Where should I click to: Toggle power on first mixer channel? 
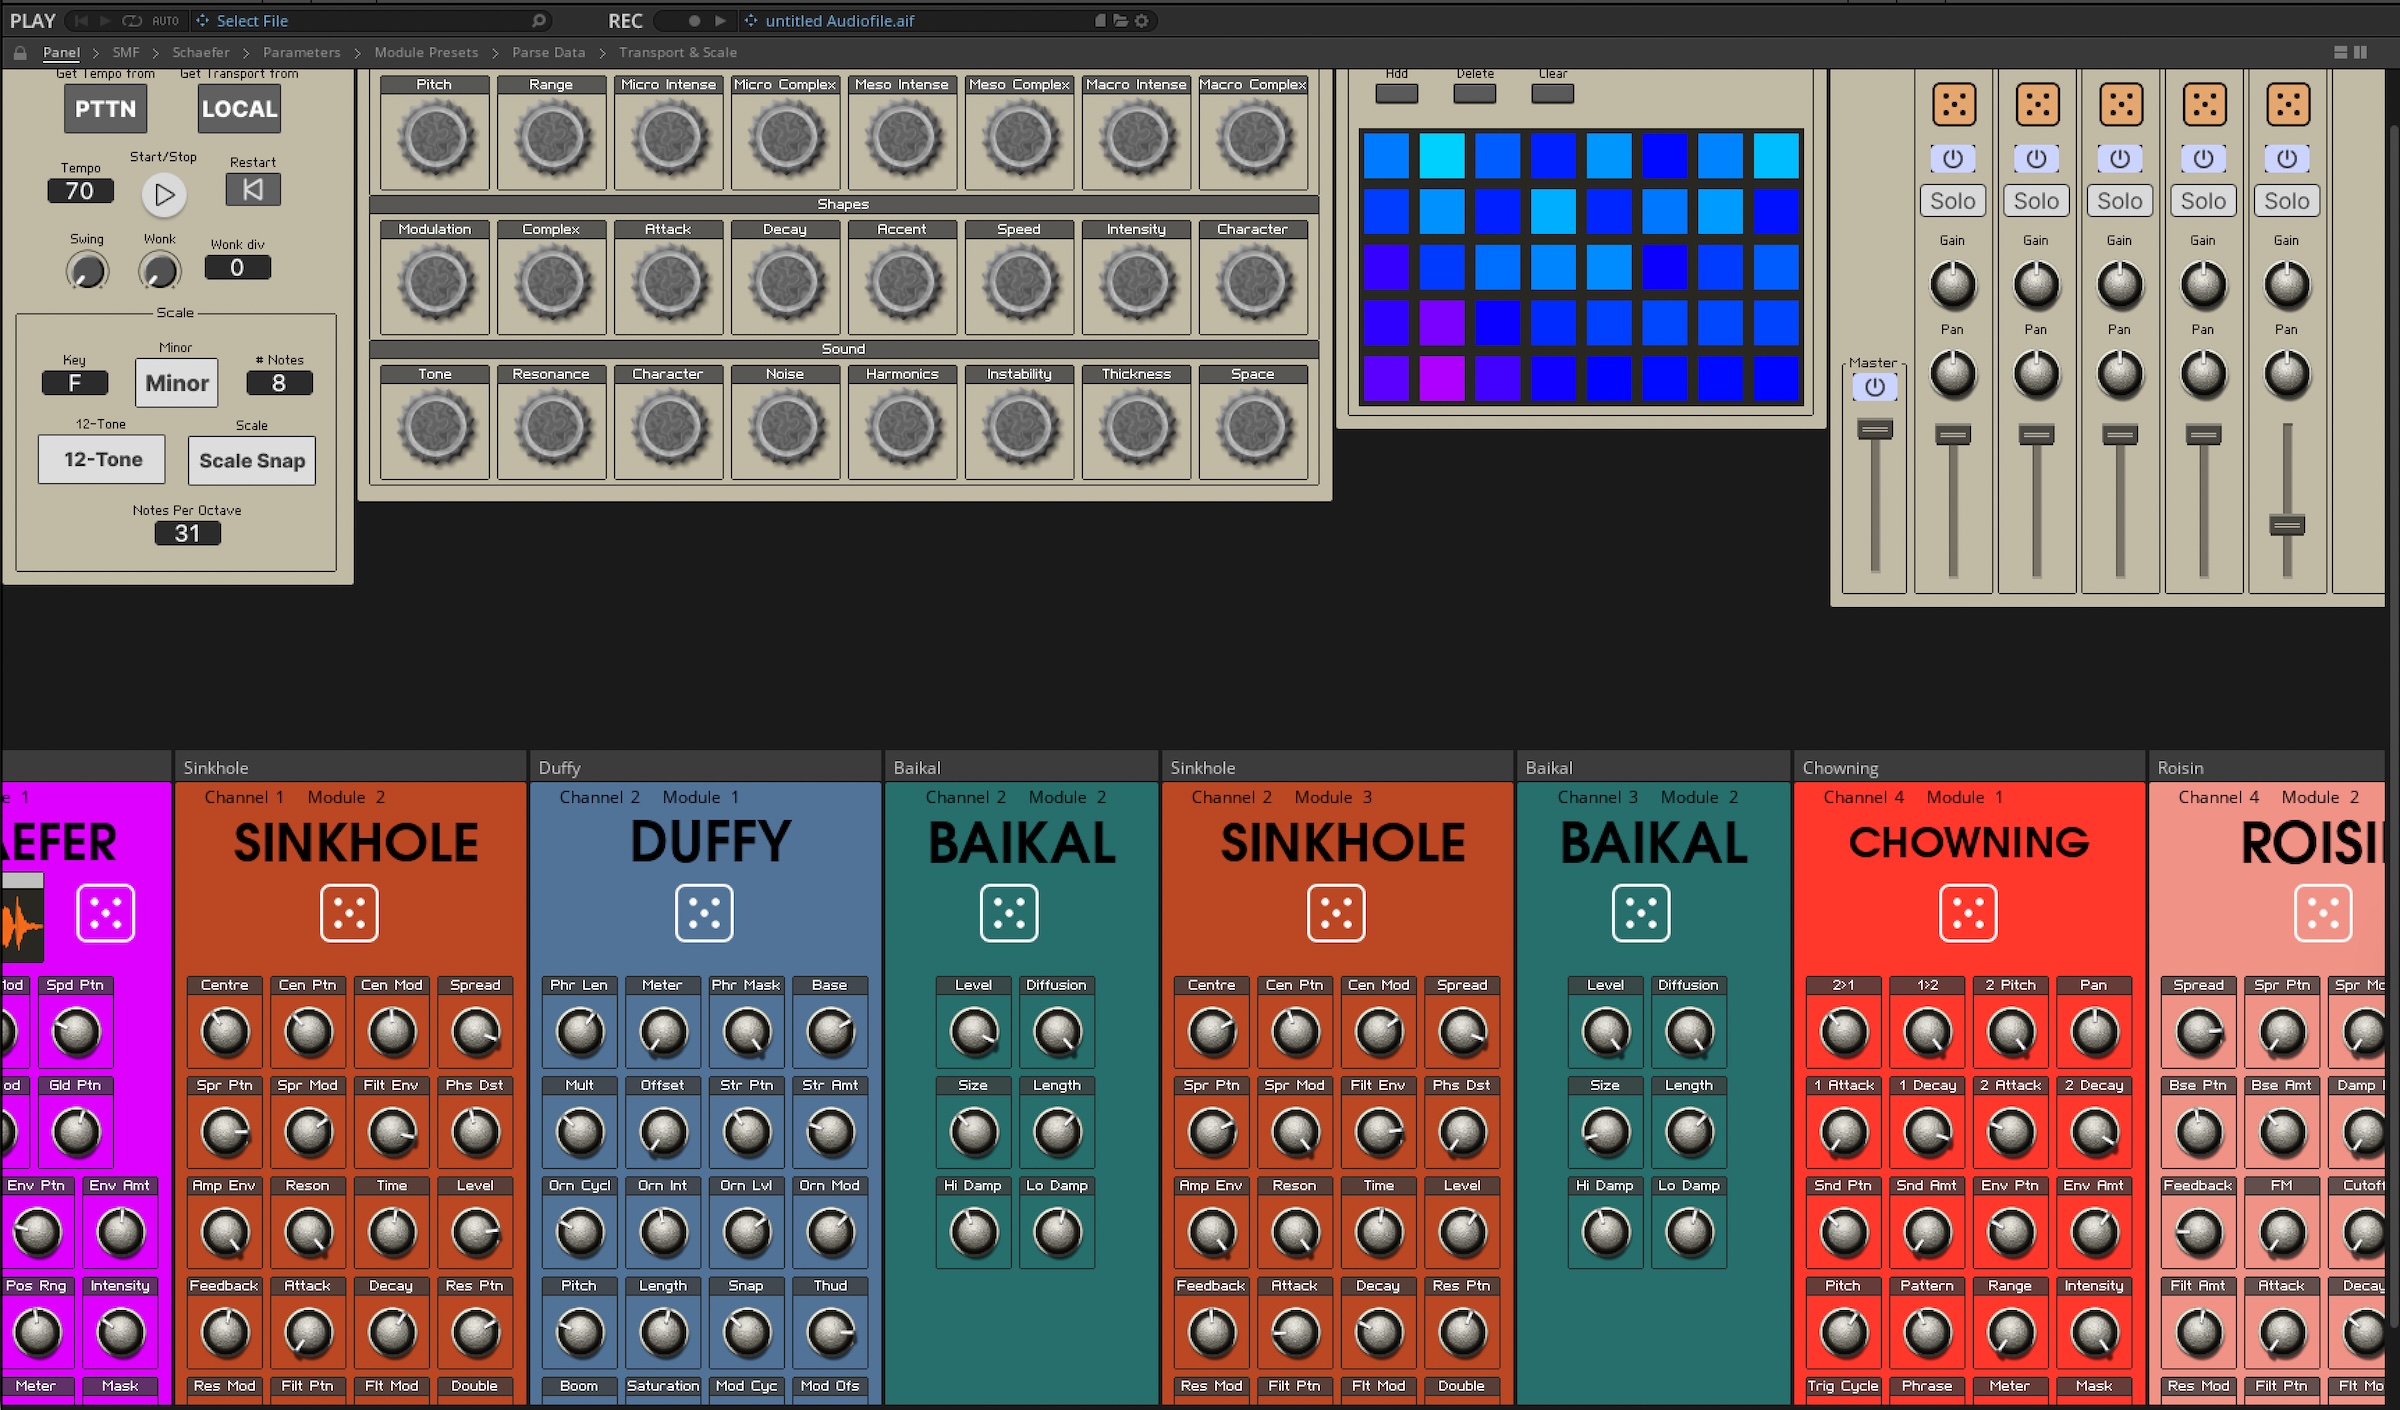click(x=1953, y=159)
